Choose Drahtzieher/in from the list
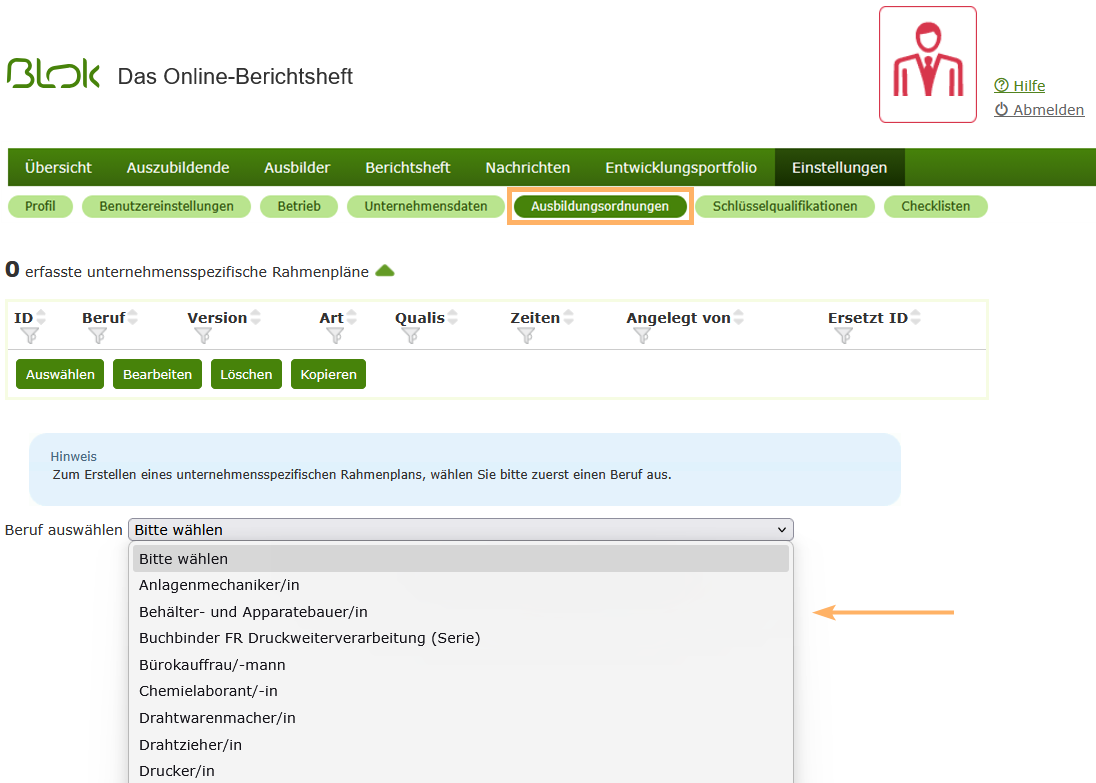Screen dimensions: 1096x783 pos(461,745)
